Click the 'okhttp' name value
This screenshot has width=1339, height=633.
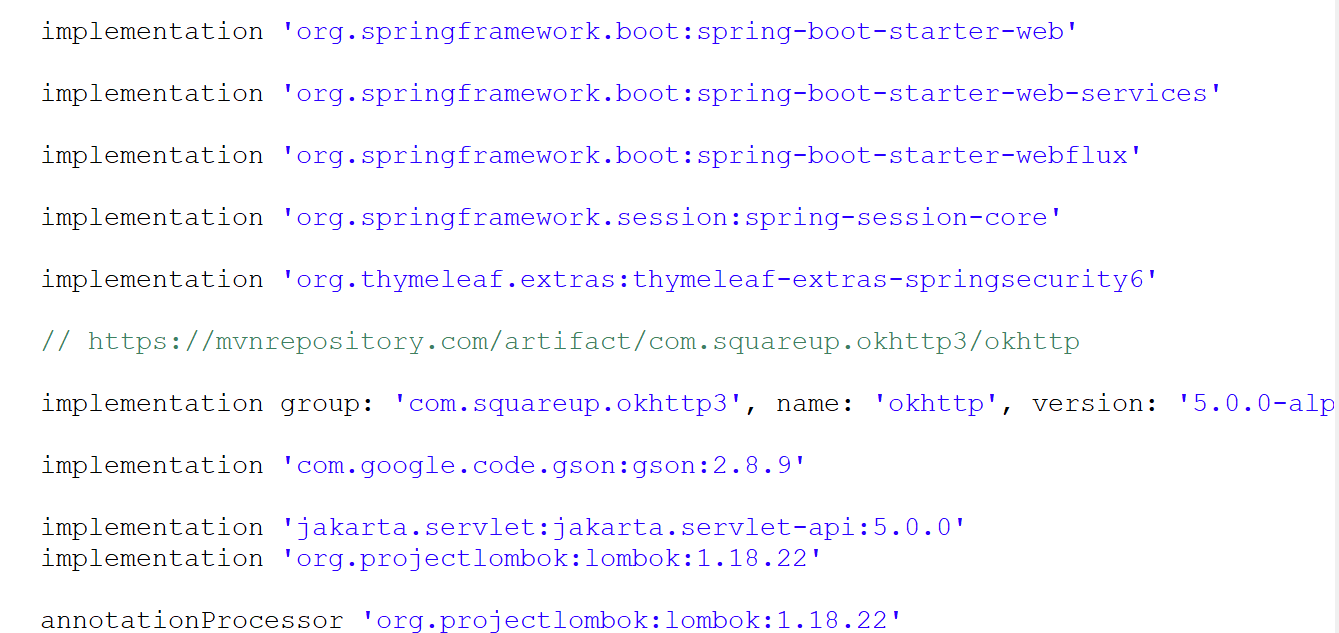click(936, 403)
